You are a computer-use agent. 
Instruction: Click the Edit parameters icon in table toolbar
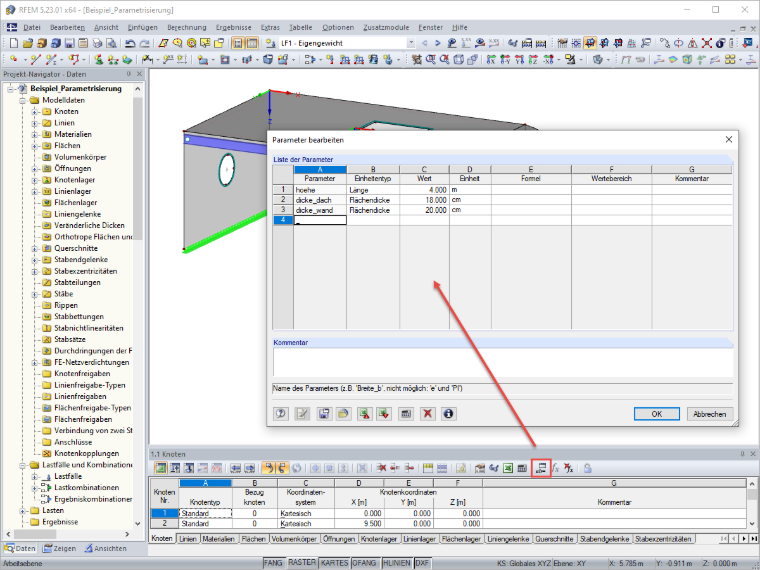pyautogui.click(x=541, y=468)
